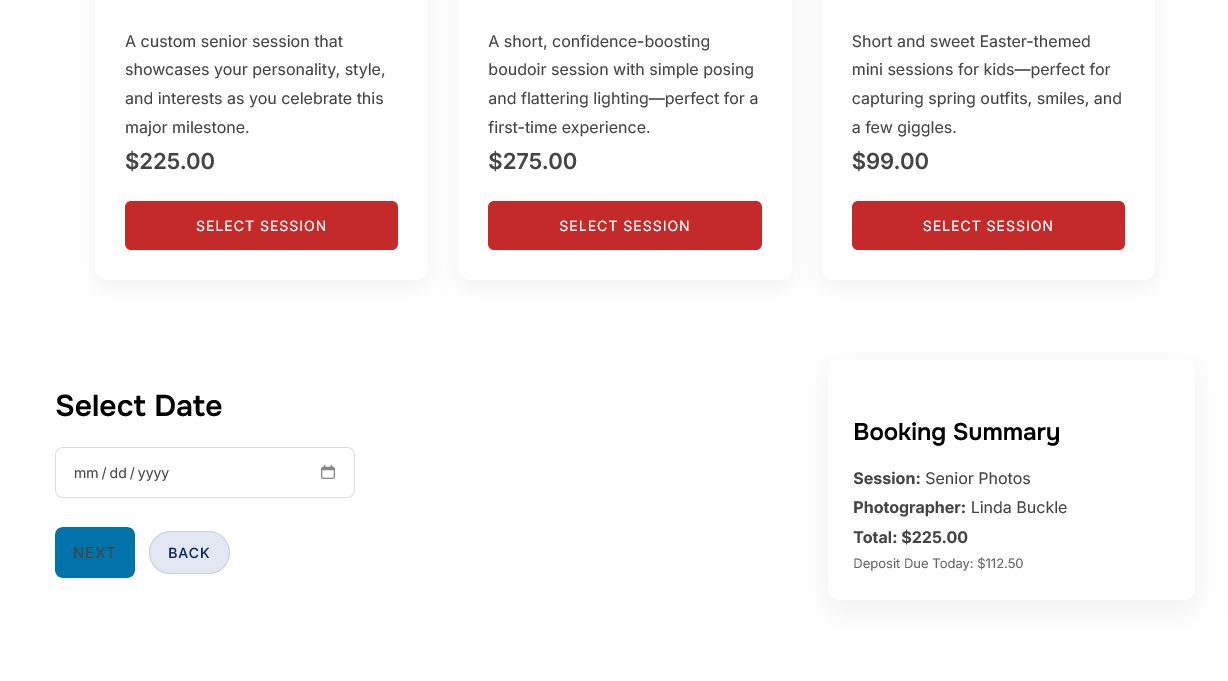1228x681 pixels.
Task: Click the boudoir session description text
Action: [x=622, y=84]
